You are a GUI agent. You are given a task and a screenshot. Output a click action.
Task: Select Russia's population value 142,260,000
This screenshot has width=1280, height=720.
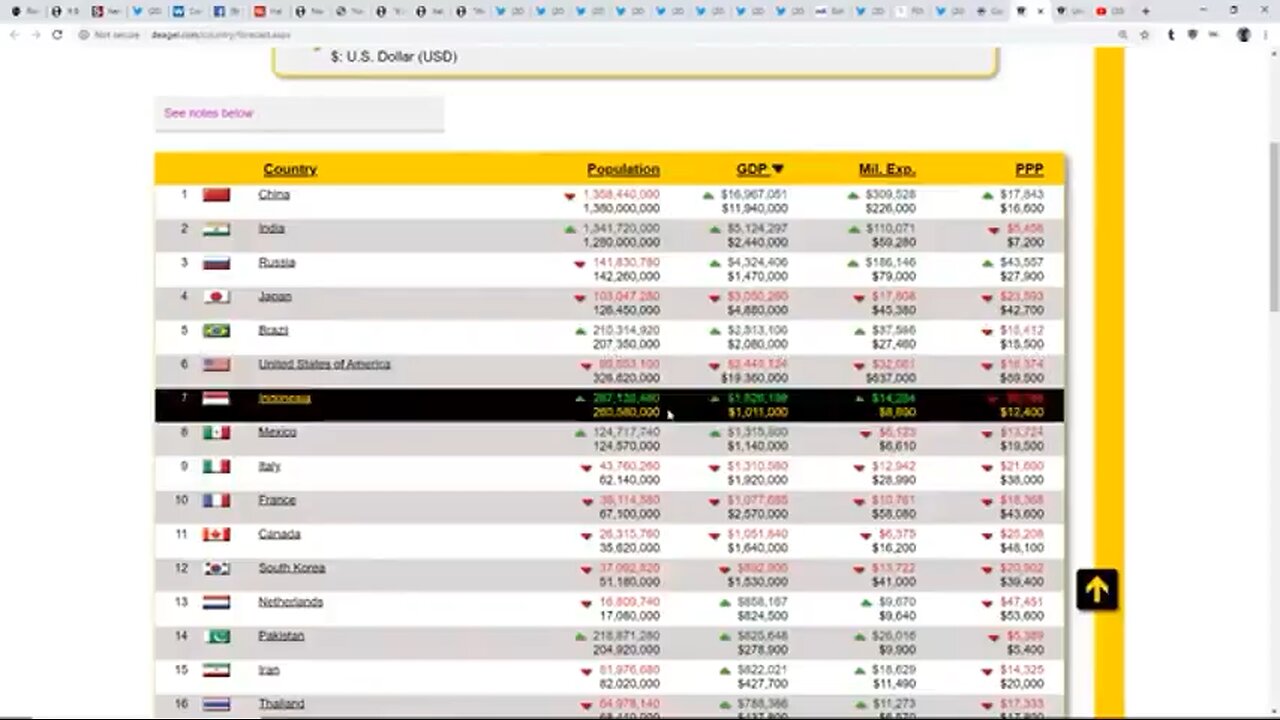(x=626, y=277)
